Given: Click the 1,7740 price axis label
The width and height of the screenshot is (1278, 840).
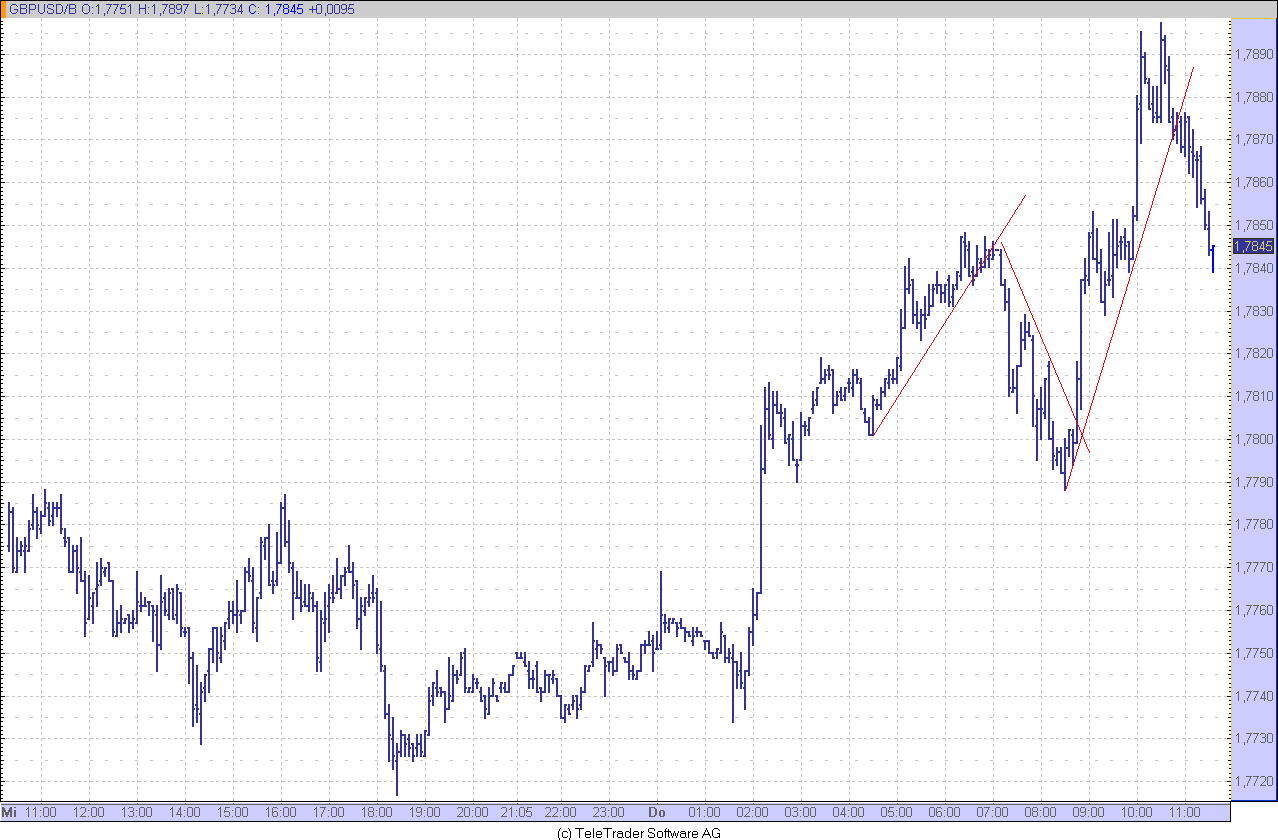Looking at the screenshot, I should pos(1254,696).
